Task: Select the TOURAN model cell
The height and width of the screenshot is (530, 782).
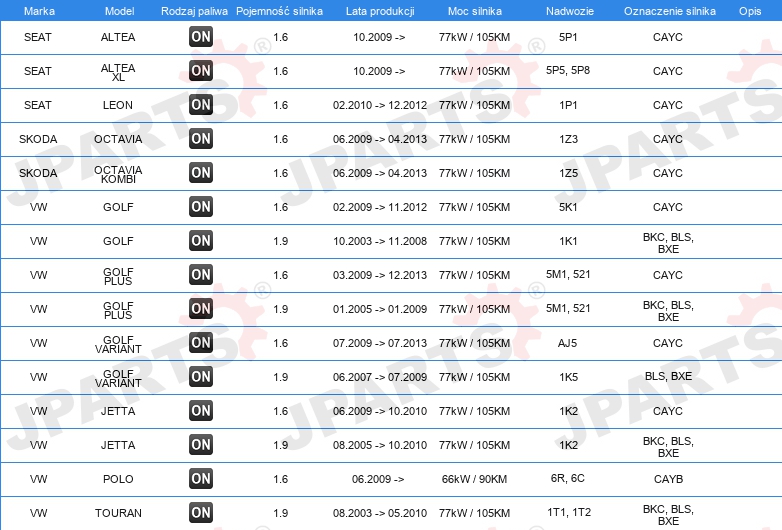Action: 118,513
